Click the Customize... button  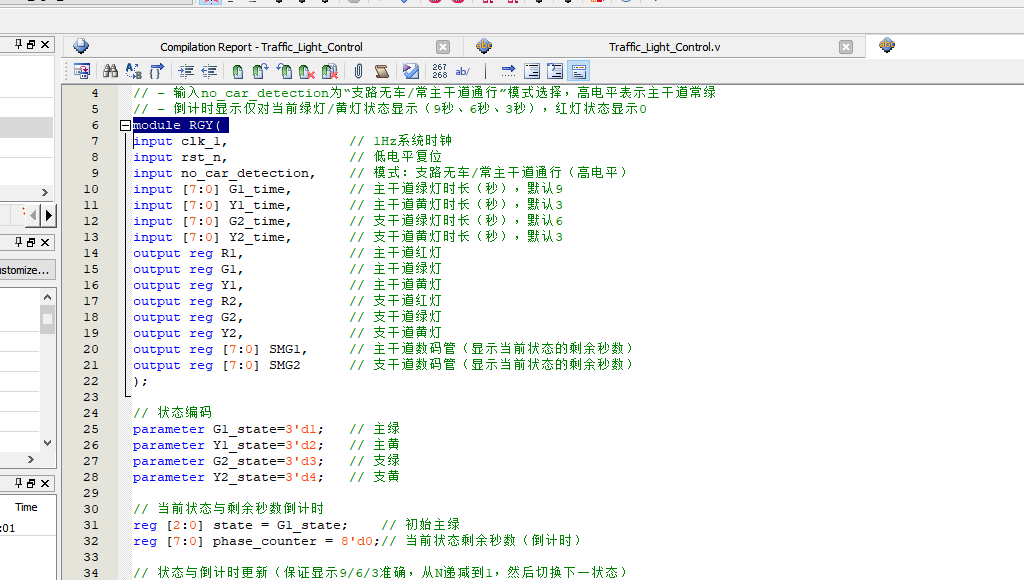(27, 270)
